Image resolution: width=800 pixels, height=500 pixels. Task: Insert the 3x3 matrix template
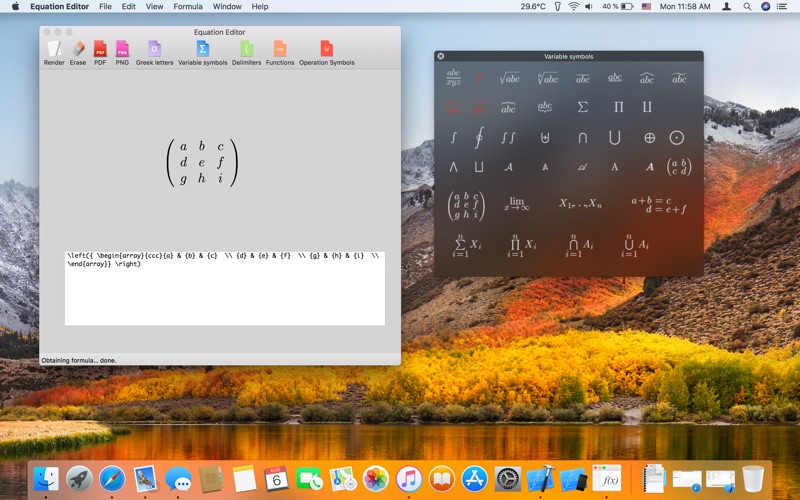(464, 204)
